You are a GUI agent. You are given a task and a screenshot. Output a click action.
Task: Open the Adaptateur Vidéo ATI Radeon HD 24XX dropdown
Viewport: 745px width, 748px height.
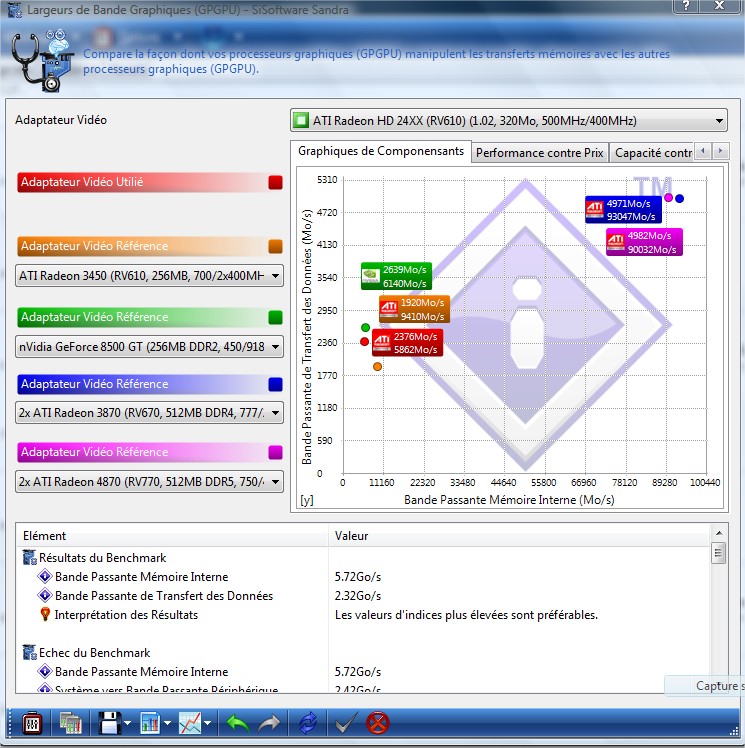coord(508,120)
